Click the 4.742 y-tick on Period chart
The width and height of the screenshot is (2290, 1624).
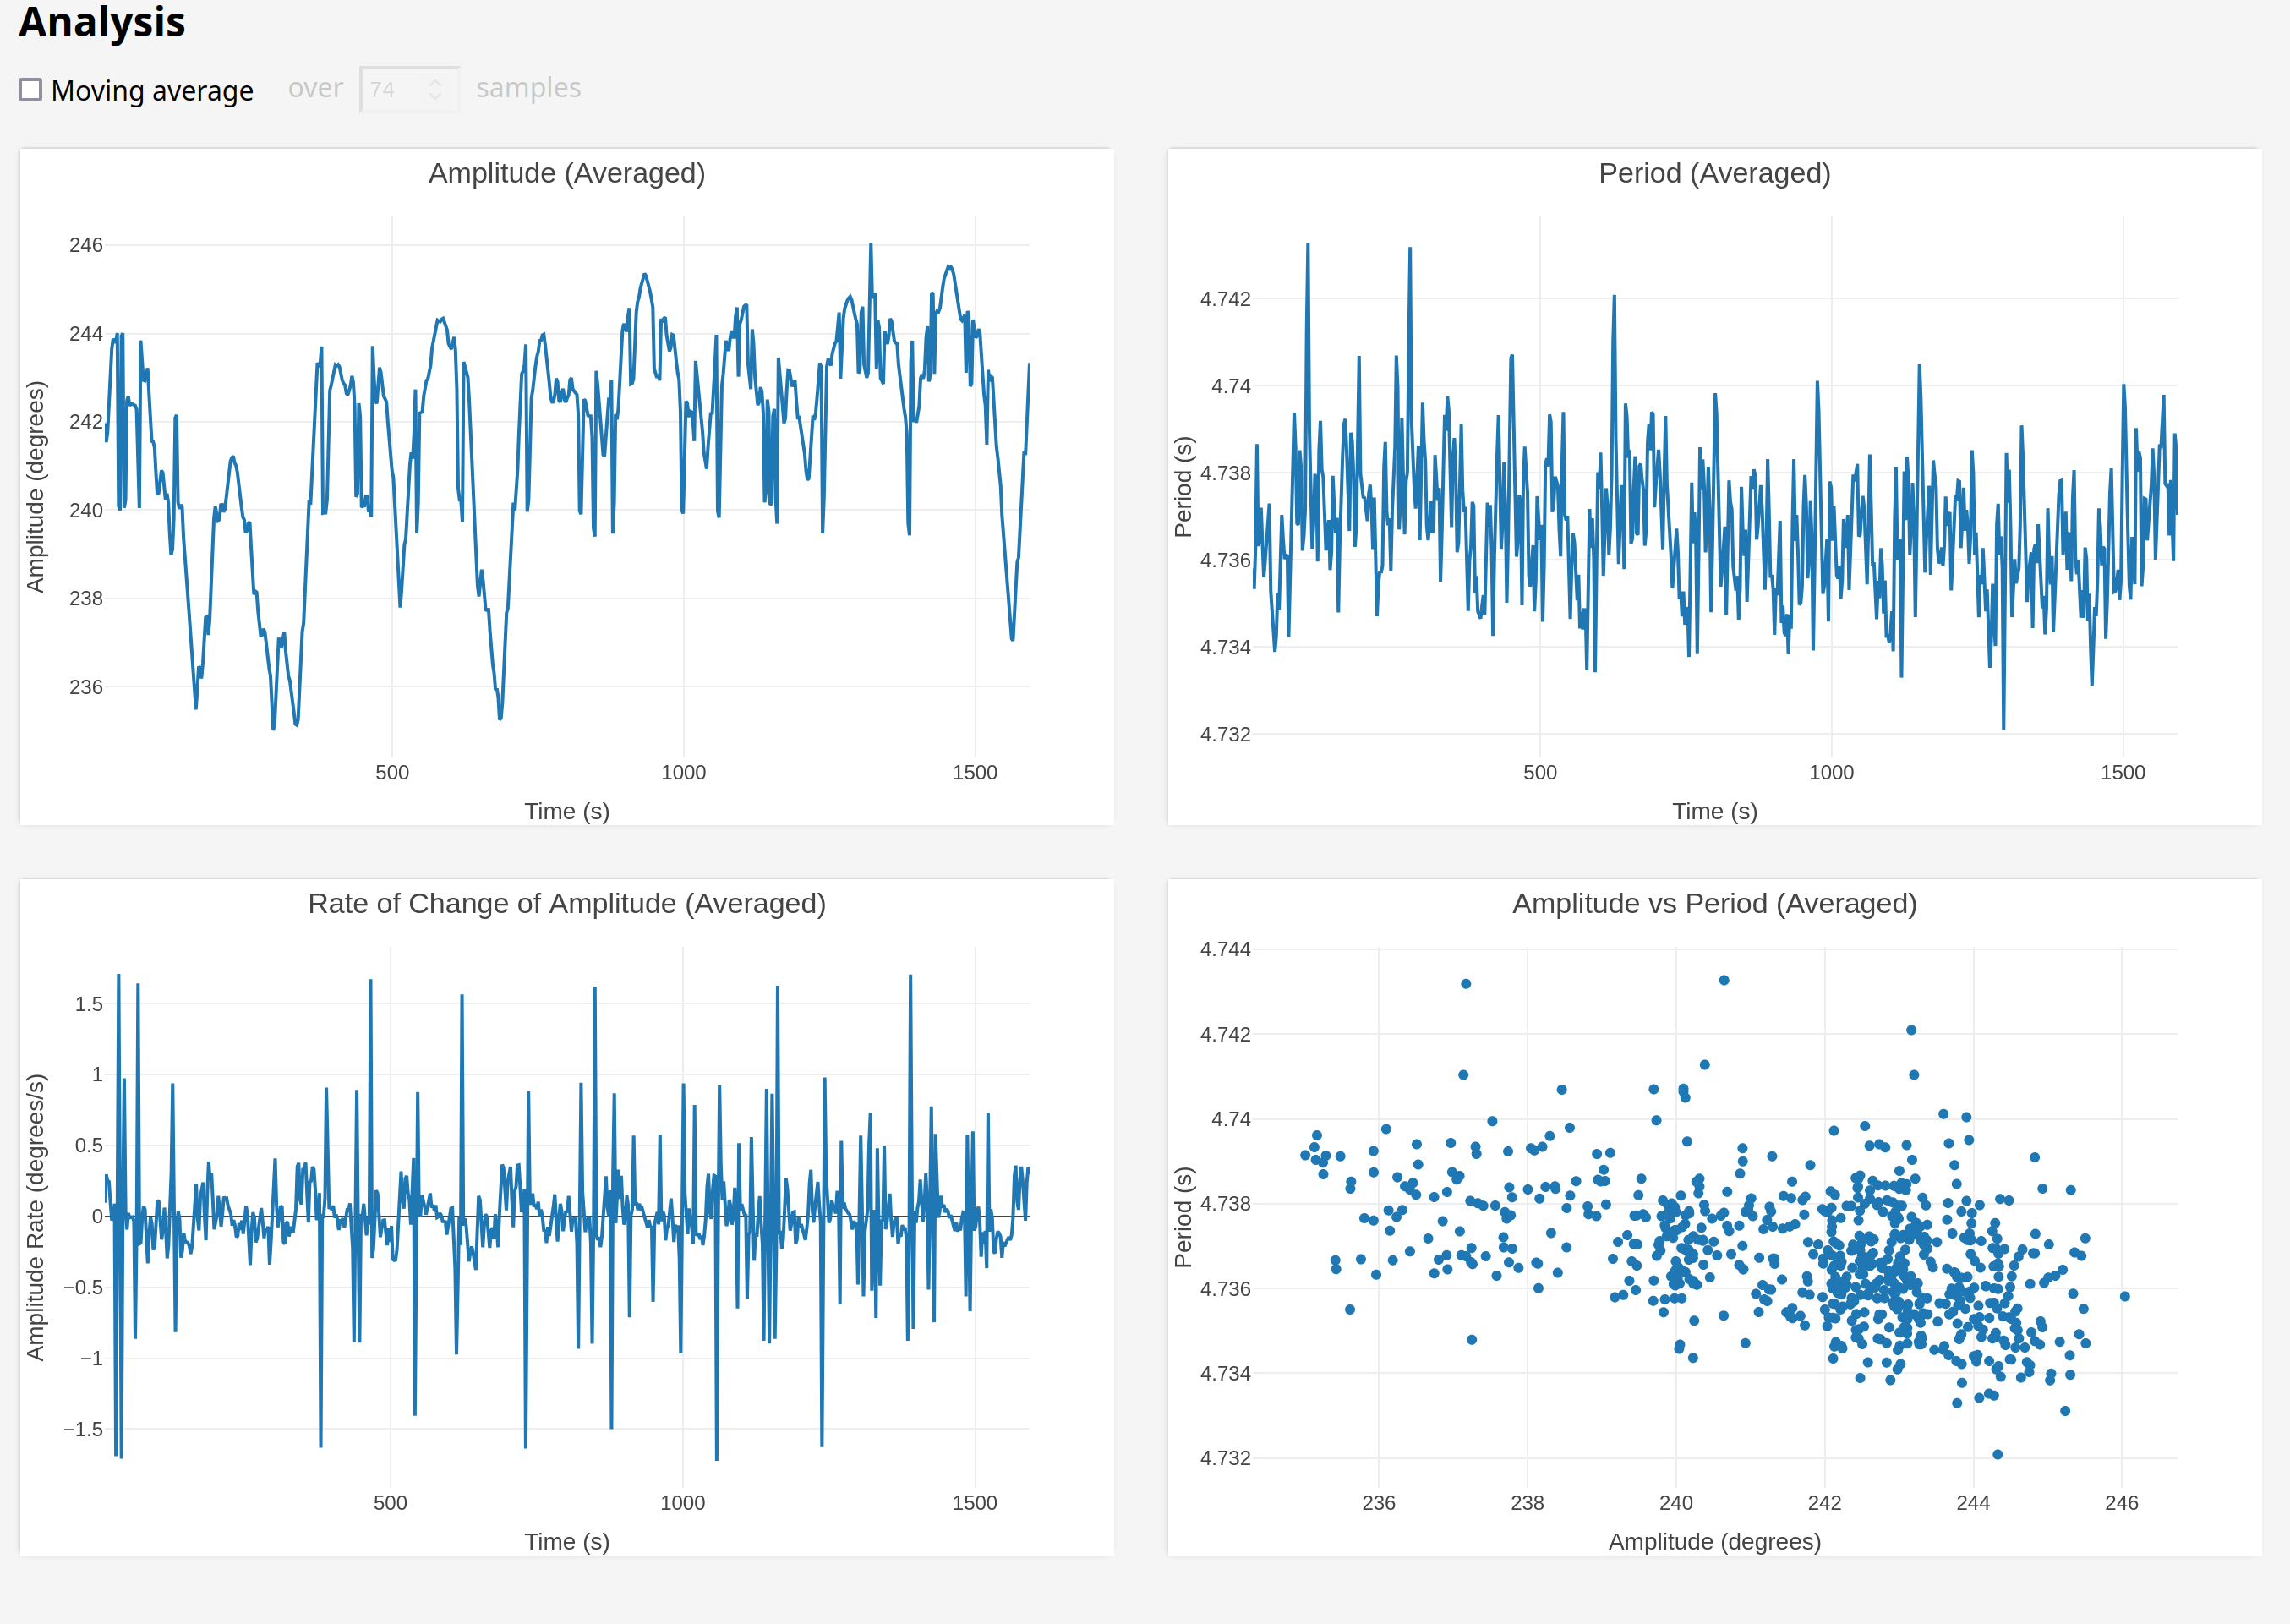click(1225, 299)
